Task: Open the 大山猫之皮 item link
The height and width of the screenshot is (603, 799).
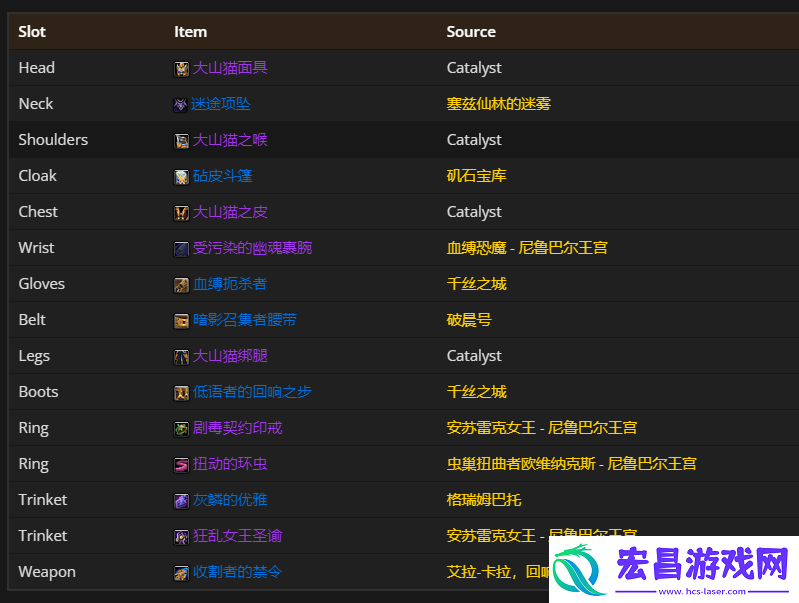Action: 230,212
